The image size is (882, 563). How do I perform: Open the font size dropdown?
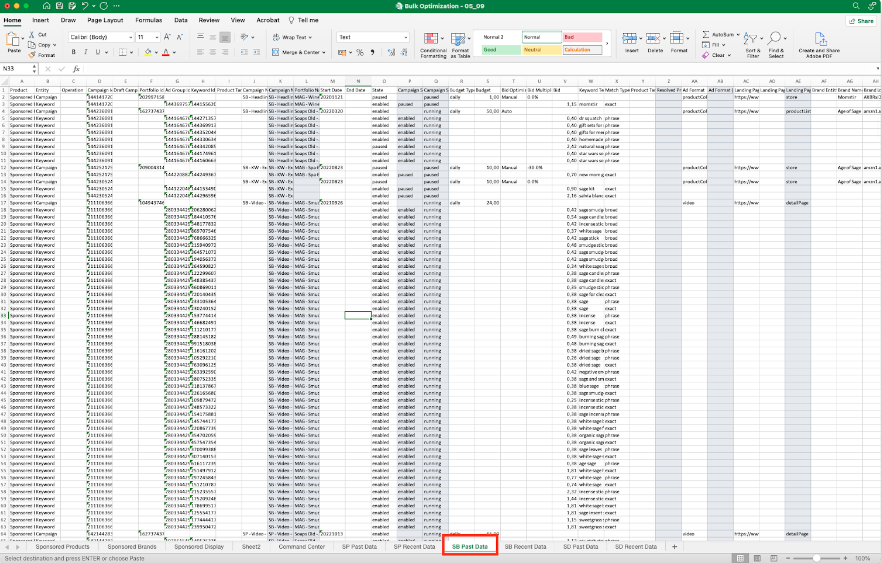(156, 37)
